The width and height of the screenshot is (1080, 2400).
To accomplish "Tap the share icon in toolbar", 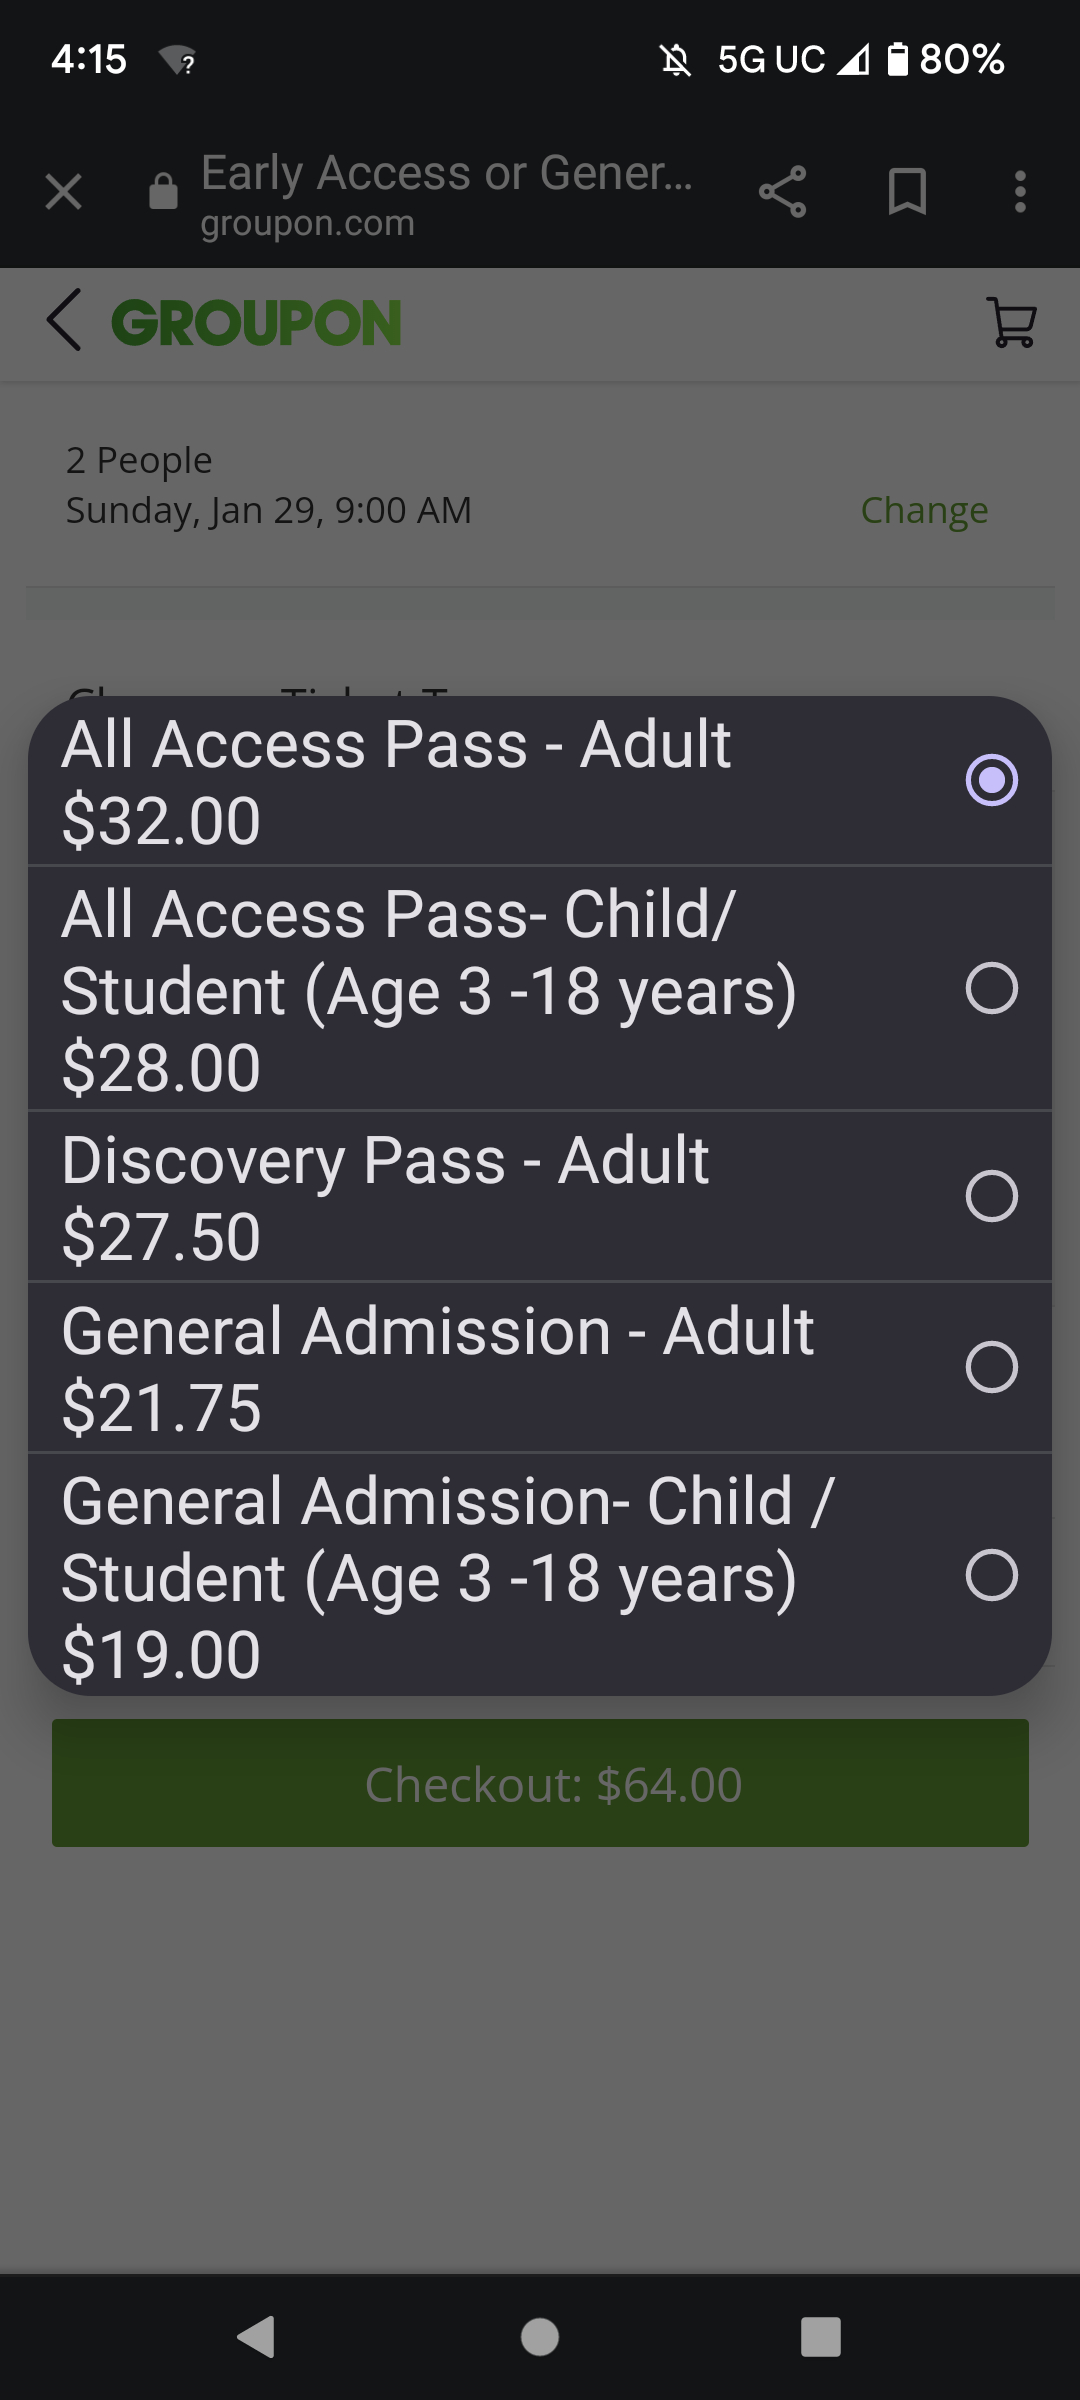I will tap(782, 192).
